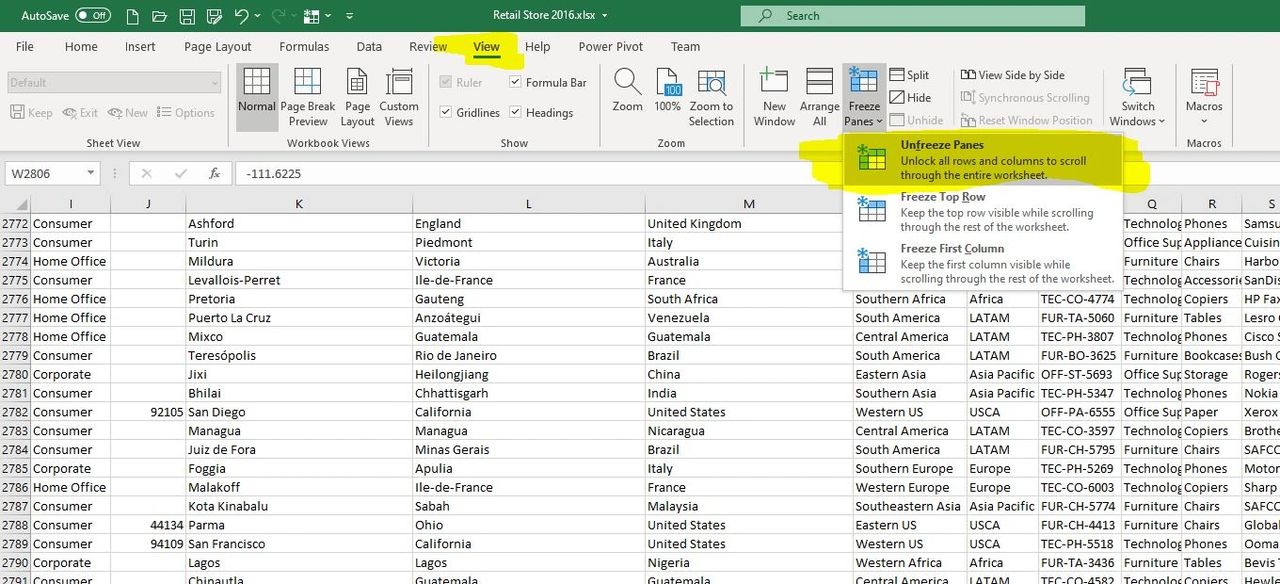The height and width of the screenshot is (584, 1280).
Task: Save the workbook using the Save icon
Action: pyautogui.click(x=187, y=16)
